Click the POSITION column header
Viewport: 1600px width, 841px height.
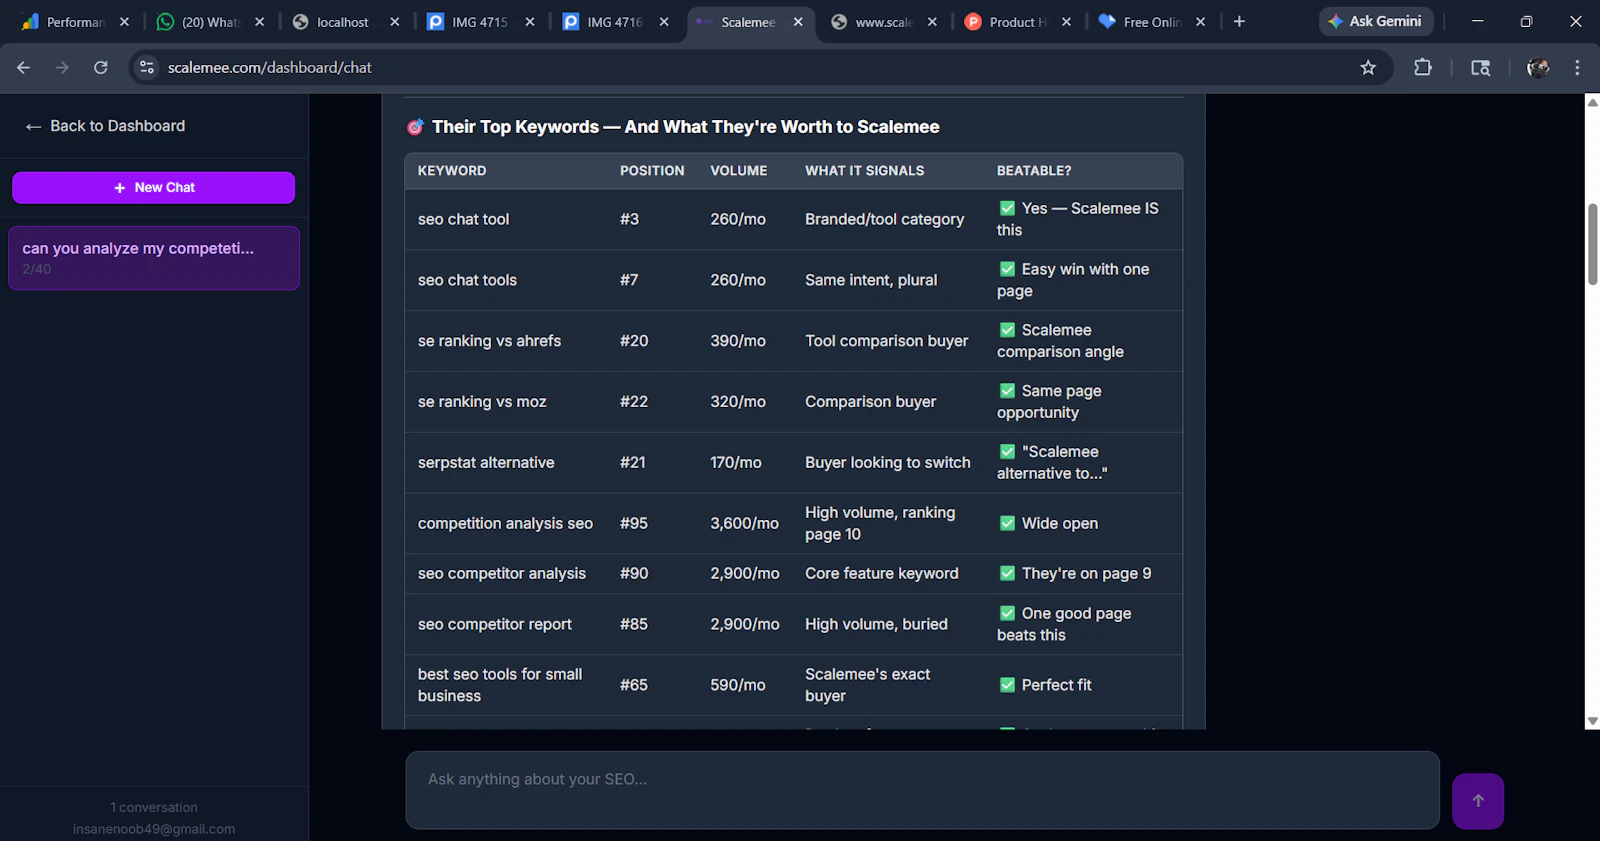pyautogui.click(x=652, y=171)
